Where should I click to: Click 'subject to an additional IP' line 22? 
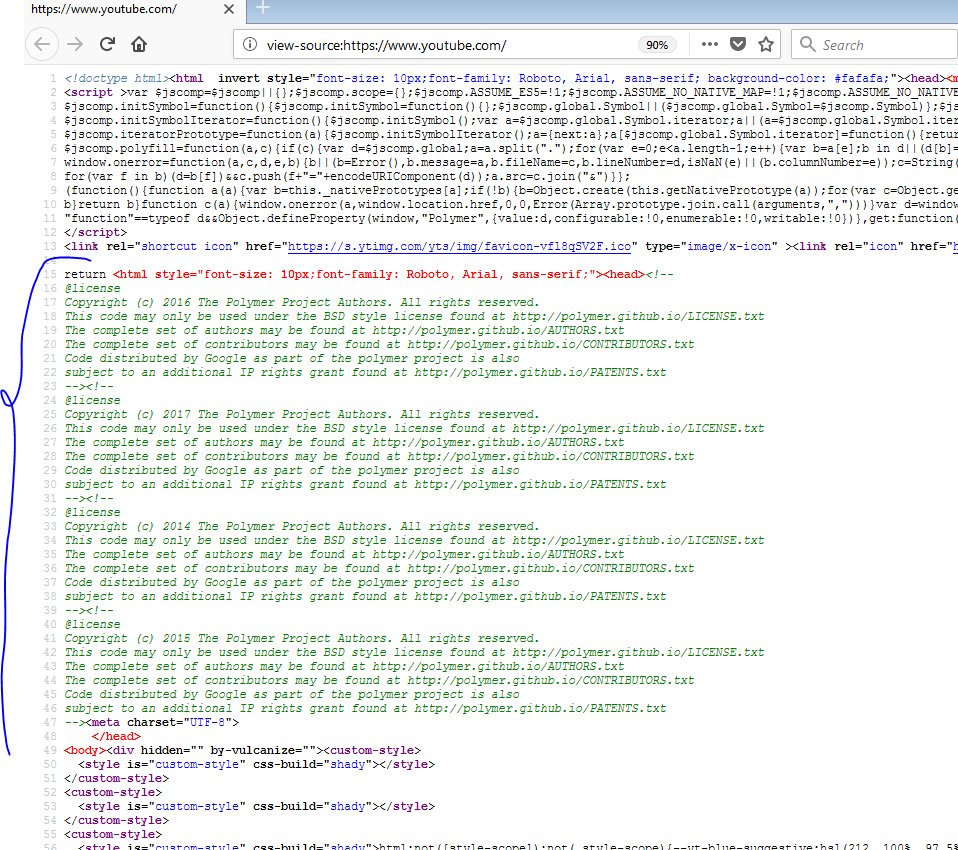(x=365, y=372)
